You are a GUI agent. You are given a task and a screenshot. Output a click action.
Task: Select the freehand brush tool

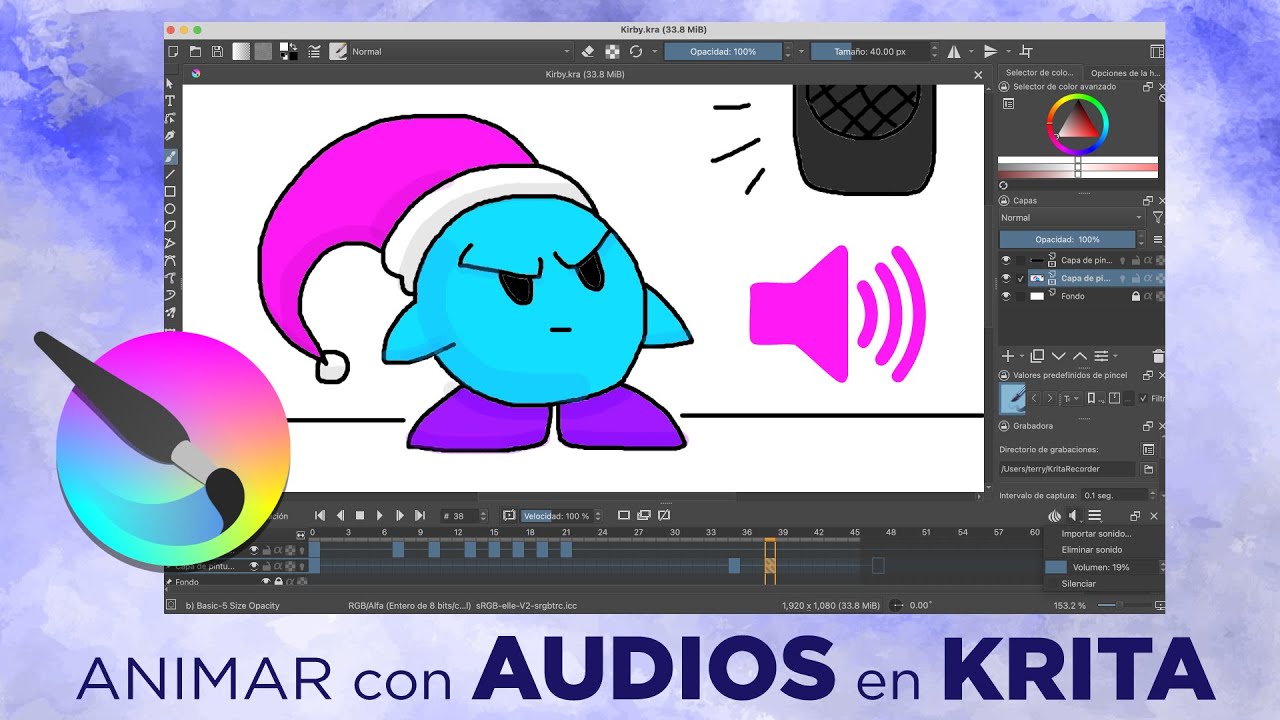(x=170, y=156)
